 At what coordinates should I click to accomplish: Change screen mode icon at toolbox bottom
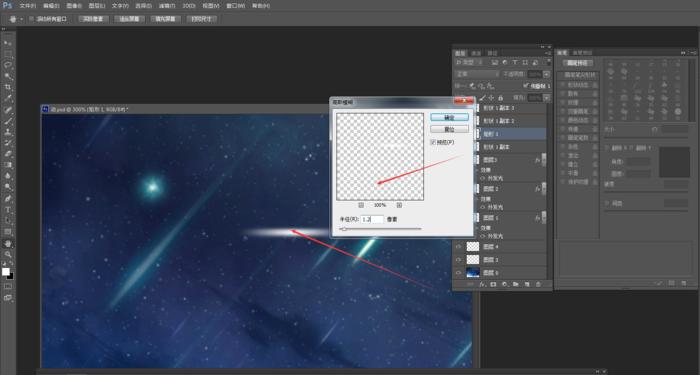pos(8,298)
